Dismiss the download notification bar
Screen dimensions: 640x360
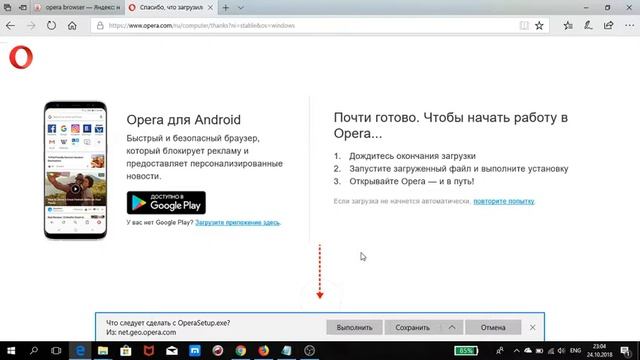pos(533,327)
